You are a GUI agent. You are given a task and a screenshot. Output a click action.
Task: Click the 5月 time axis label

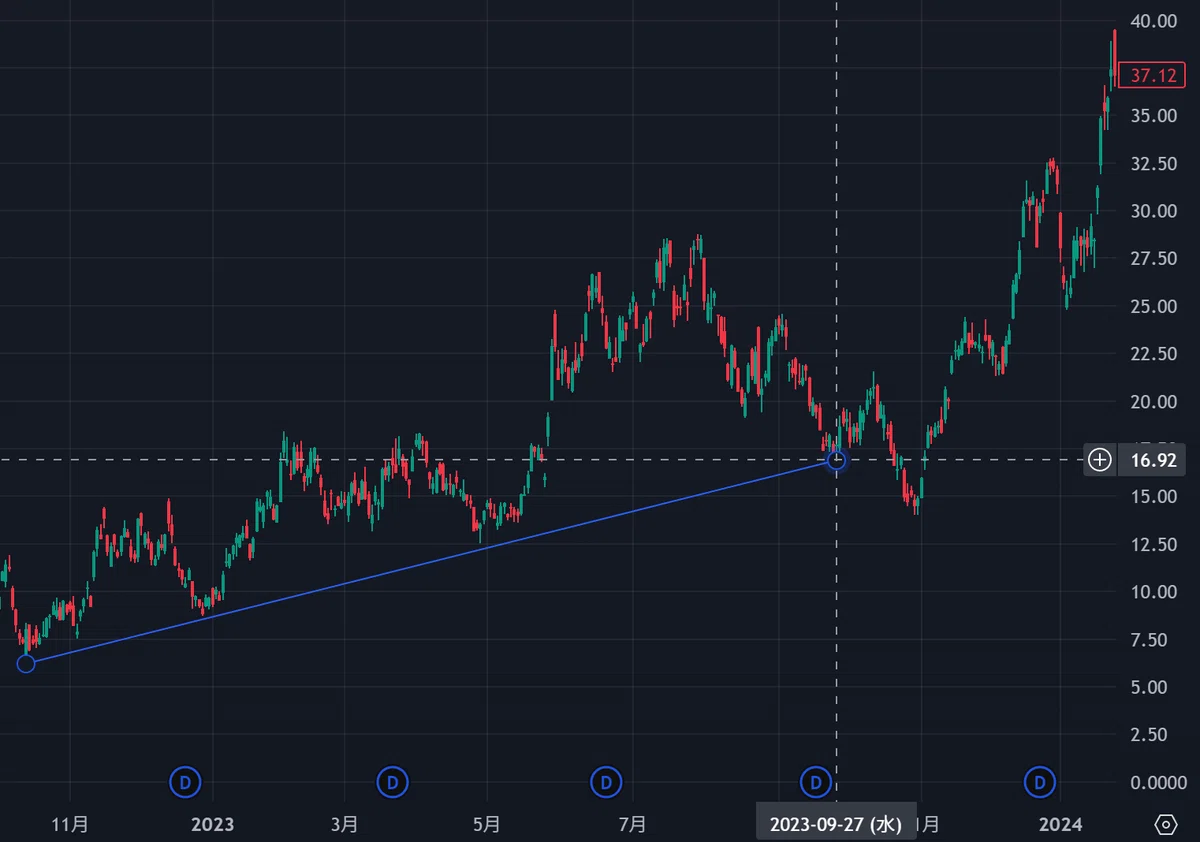click(487, 825)
